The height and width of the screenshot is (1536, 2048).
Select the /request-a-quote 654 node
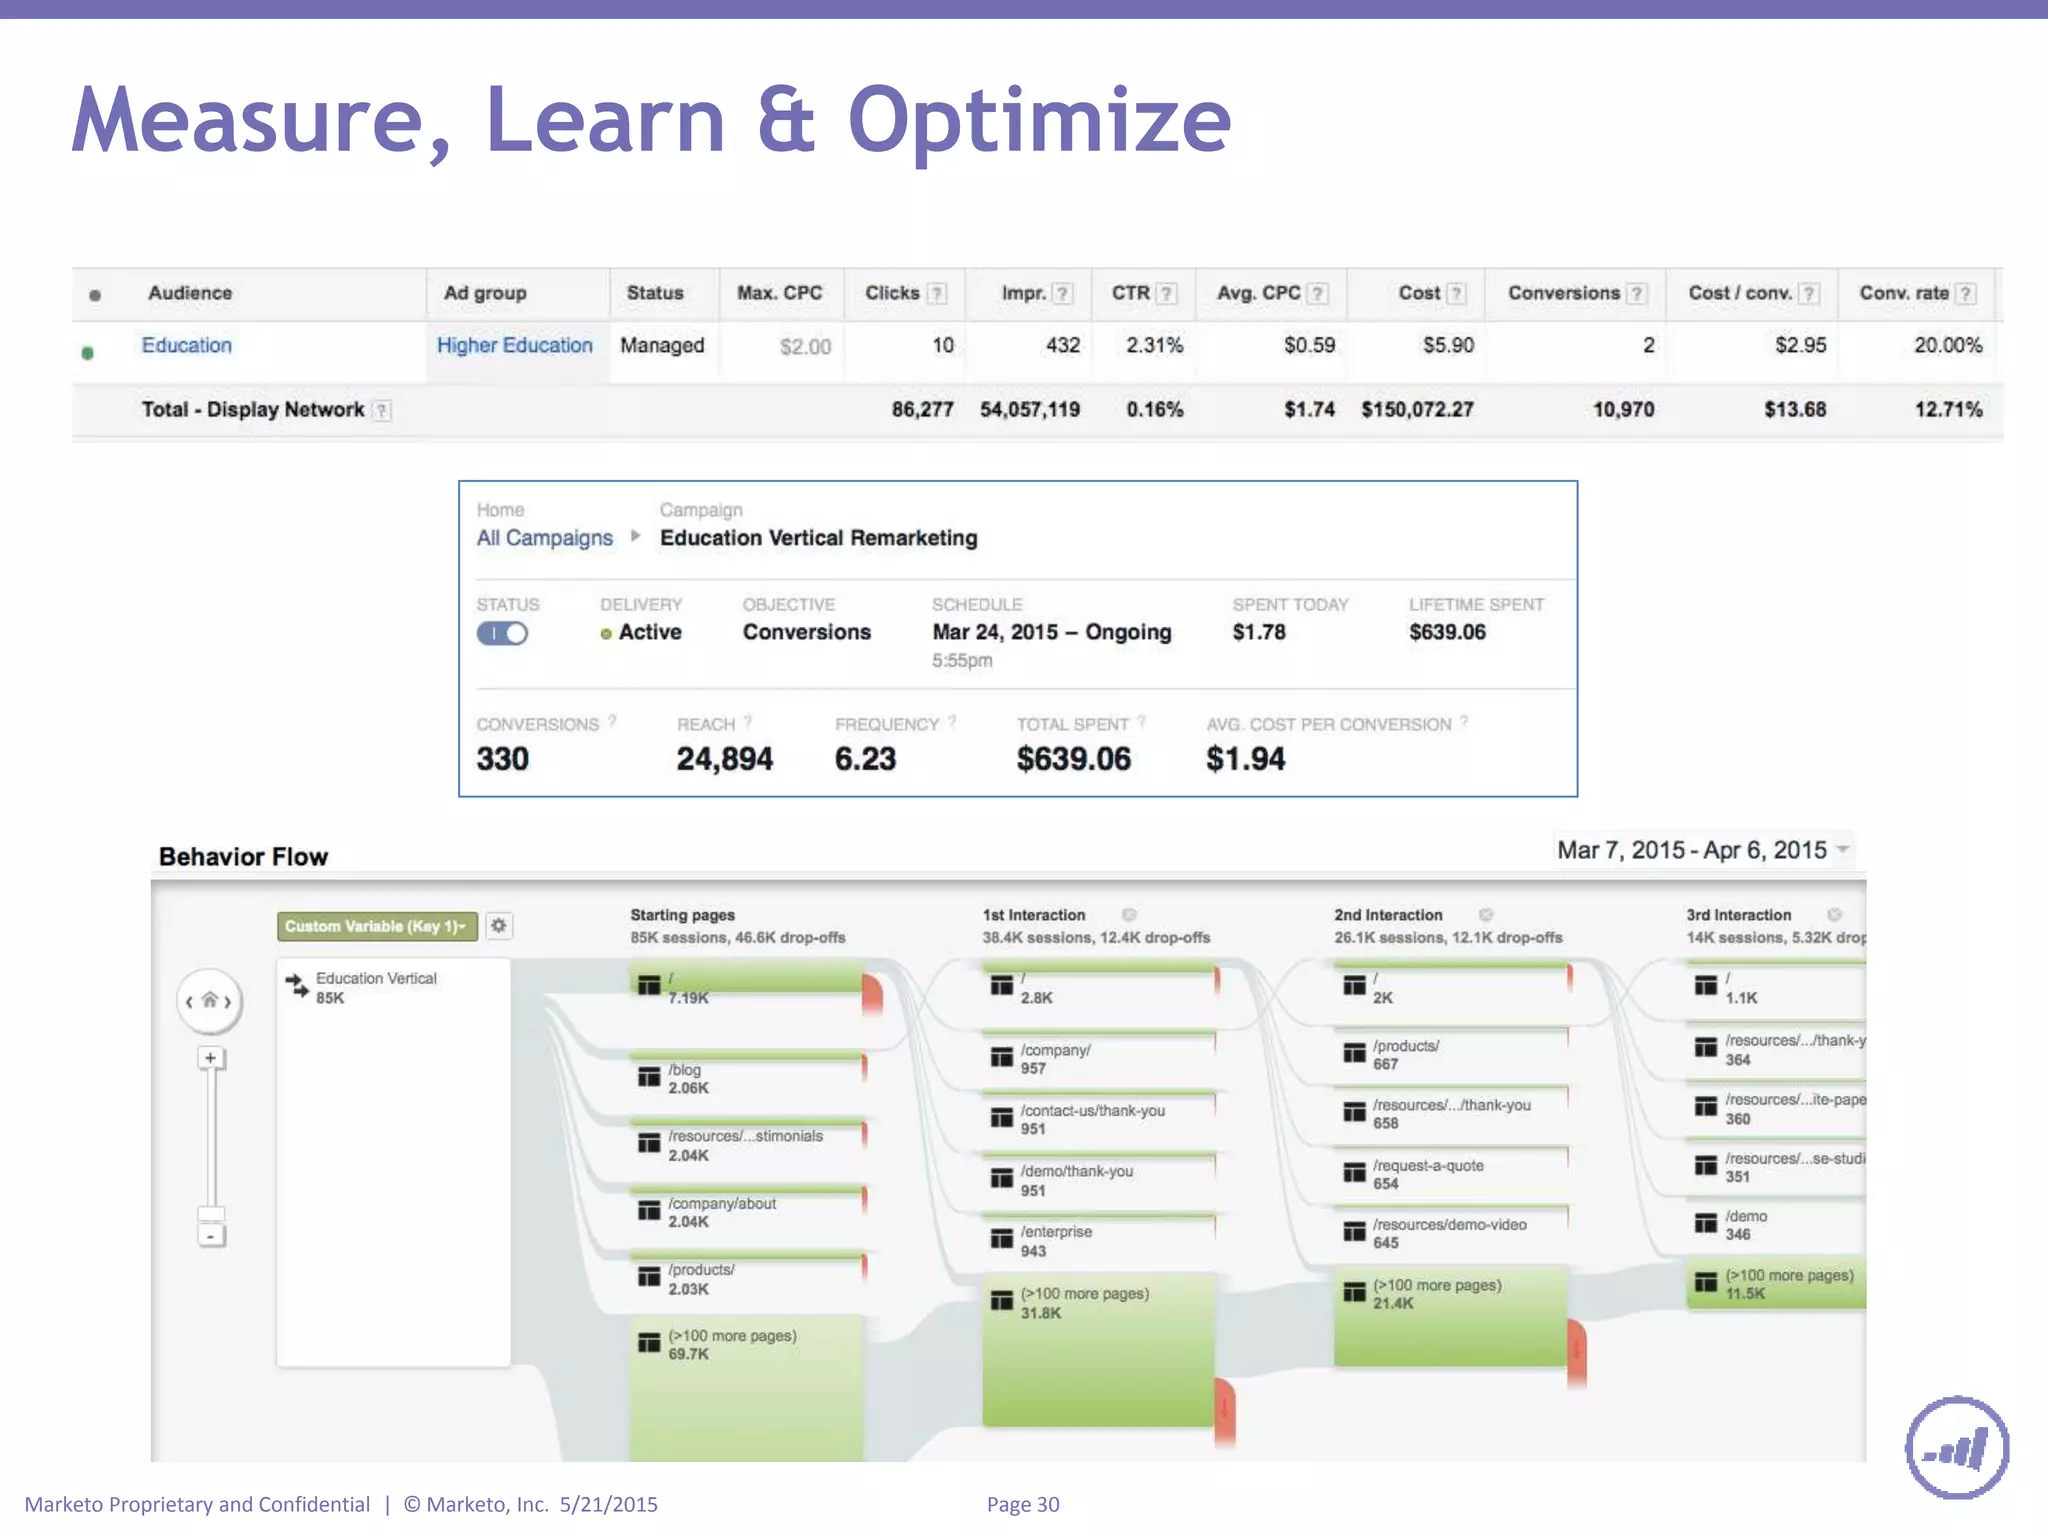(x=1451, y=1170)
